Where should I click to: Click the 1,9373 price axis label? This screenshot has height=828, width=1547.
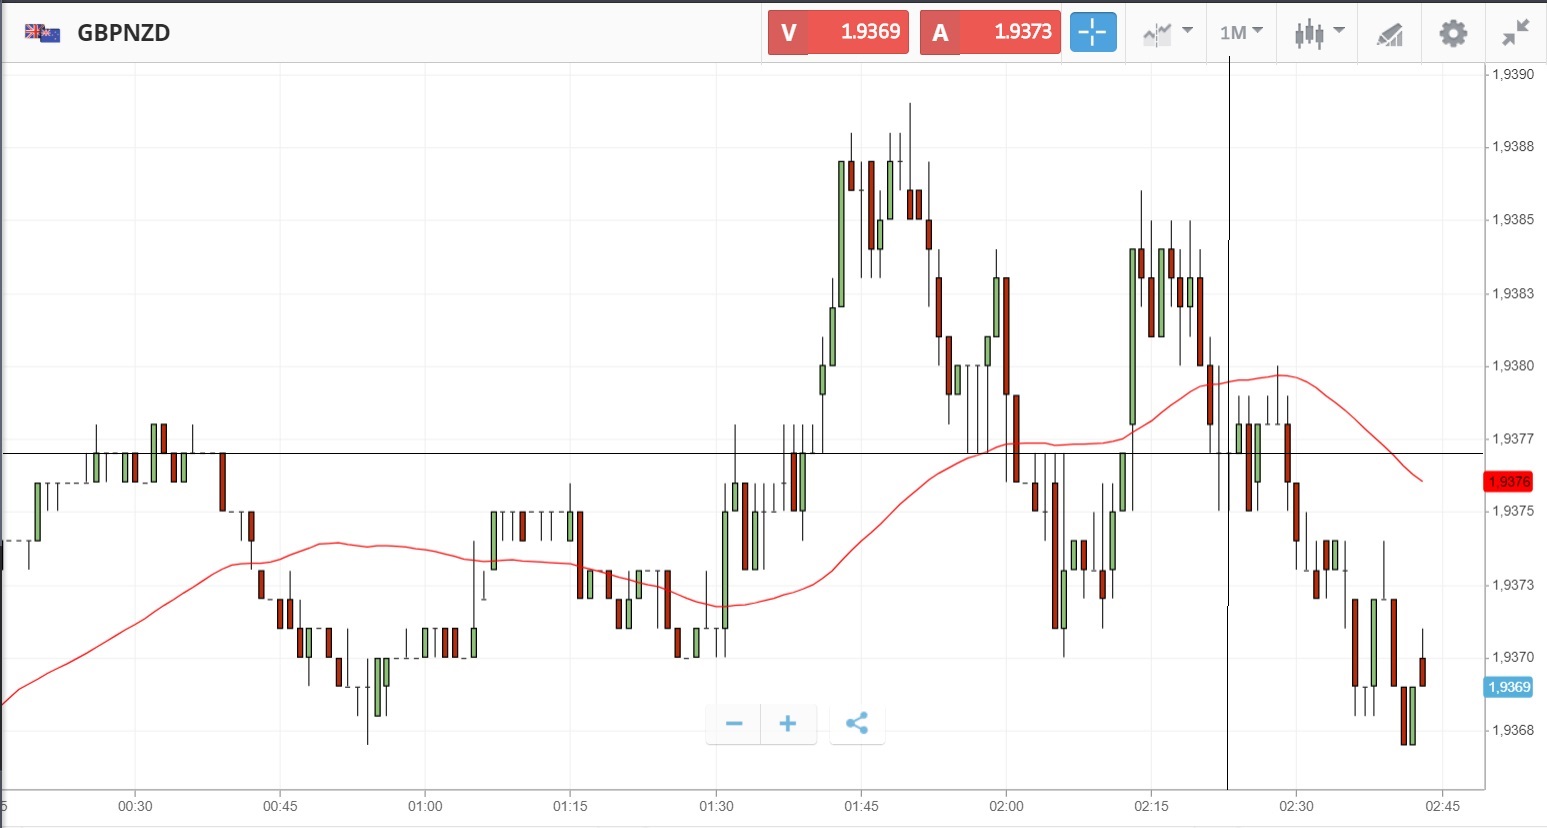click(x=1512, y=585)
